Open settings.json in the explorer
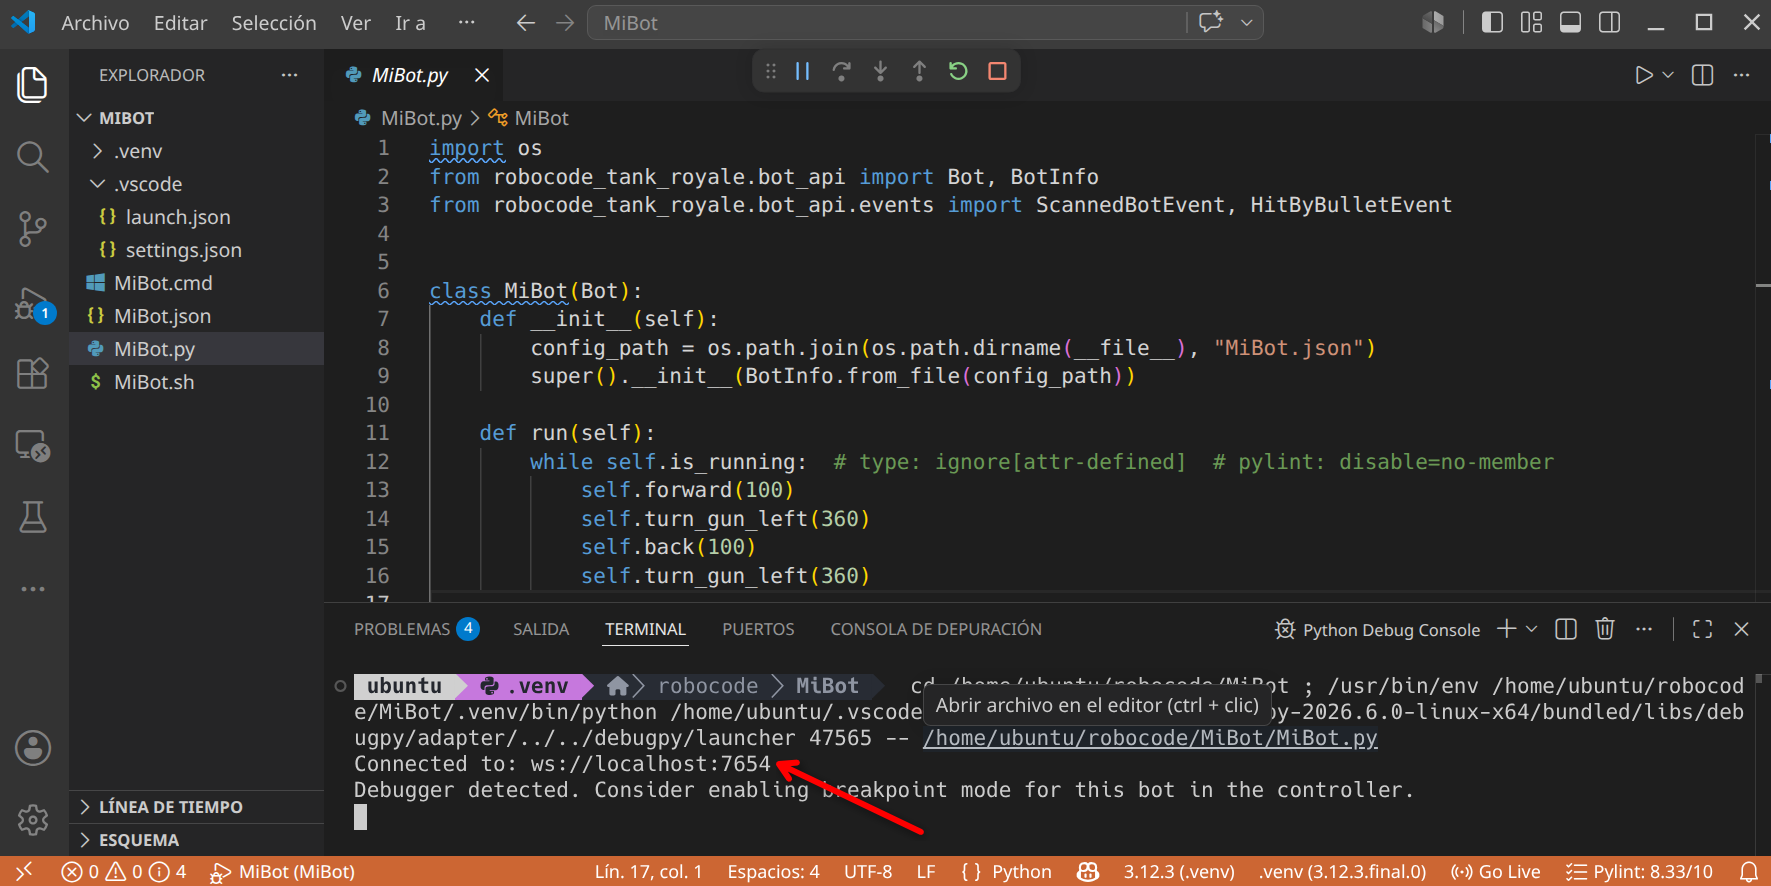 (x=196, y=250)
